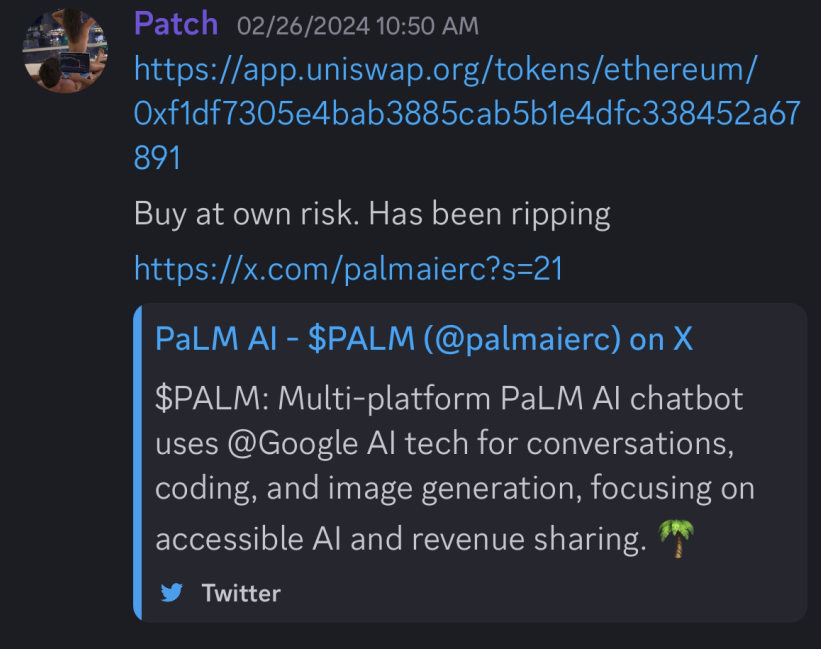This screenshot has width=821, height=649.
Task: Click the "Has been ripping" text
Action: (x=490, y=214)
